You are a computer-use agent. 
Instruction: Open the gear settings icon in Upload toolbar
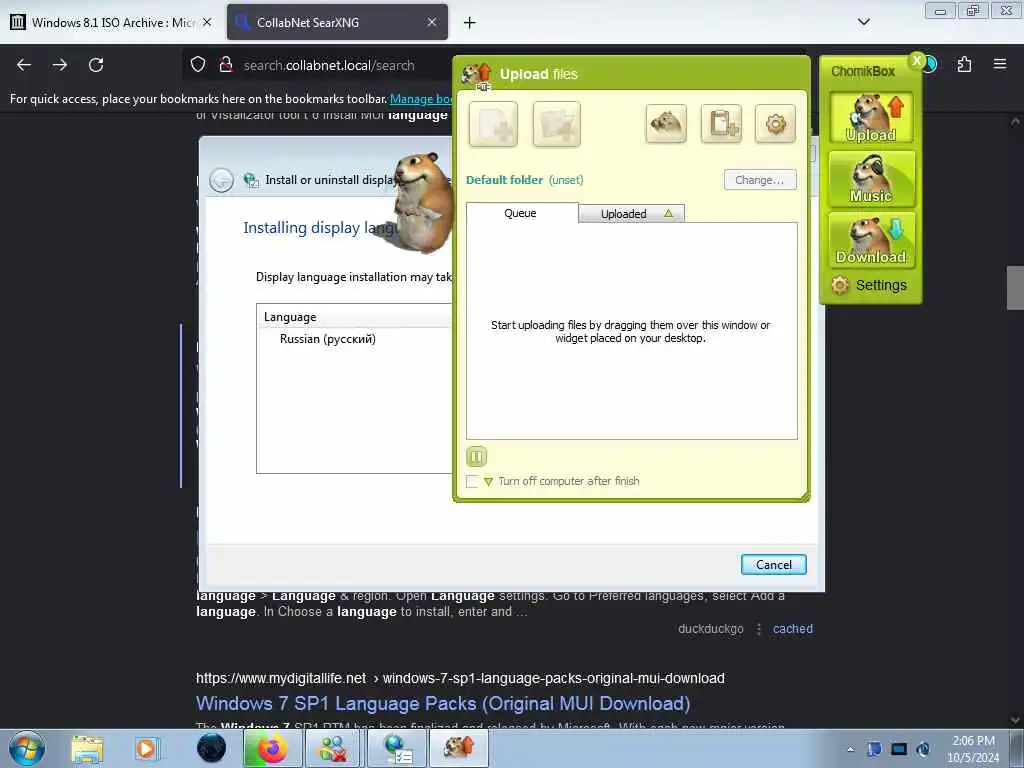776,123
